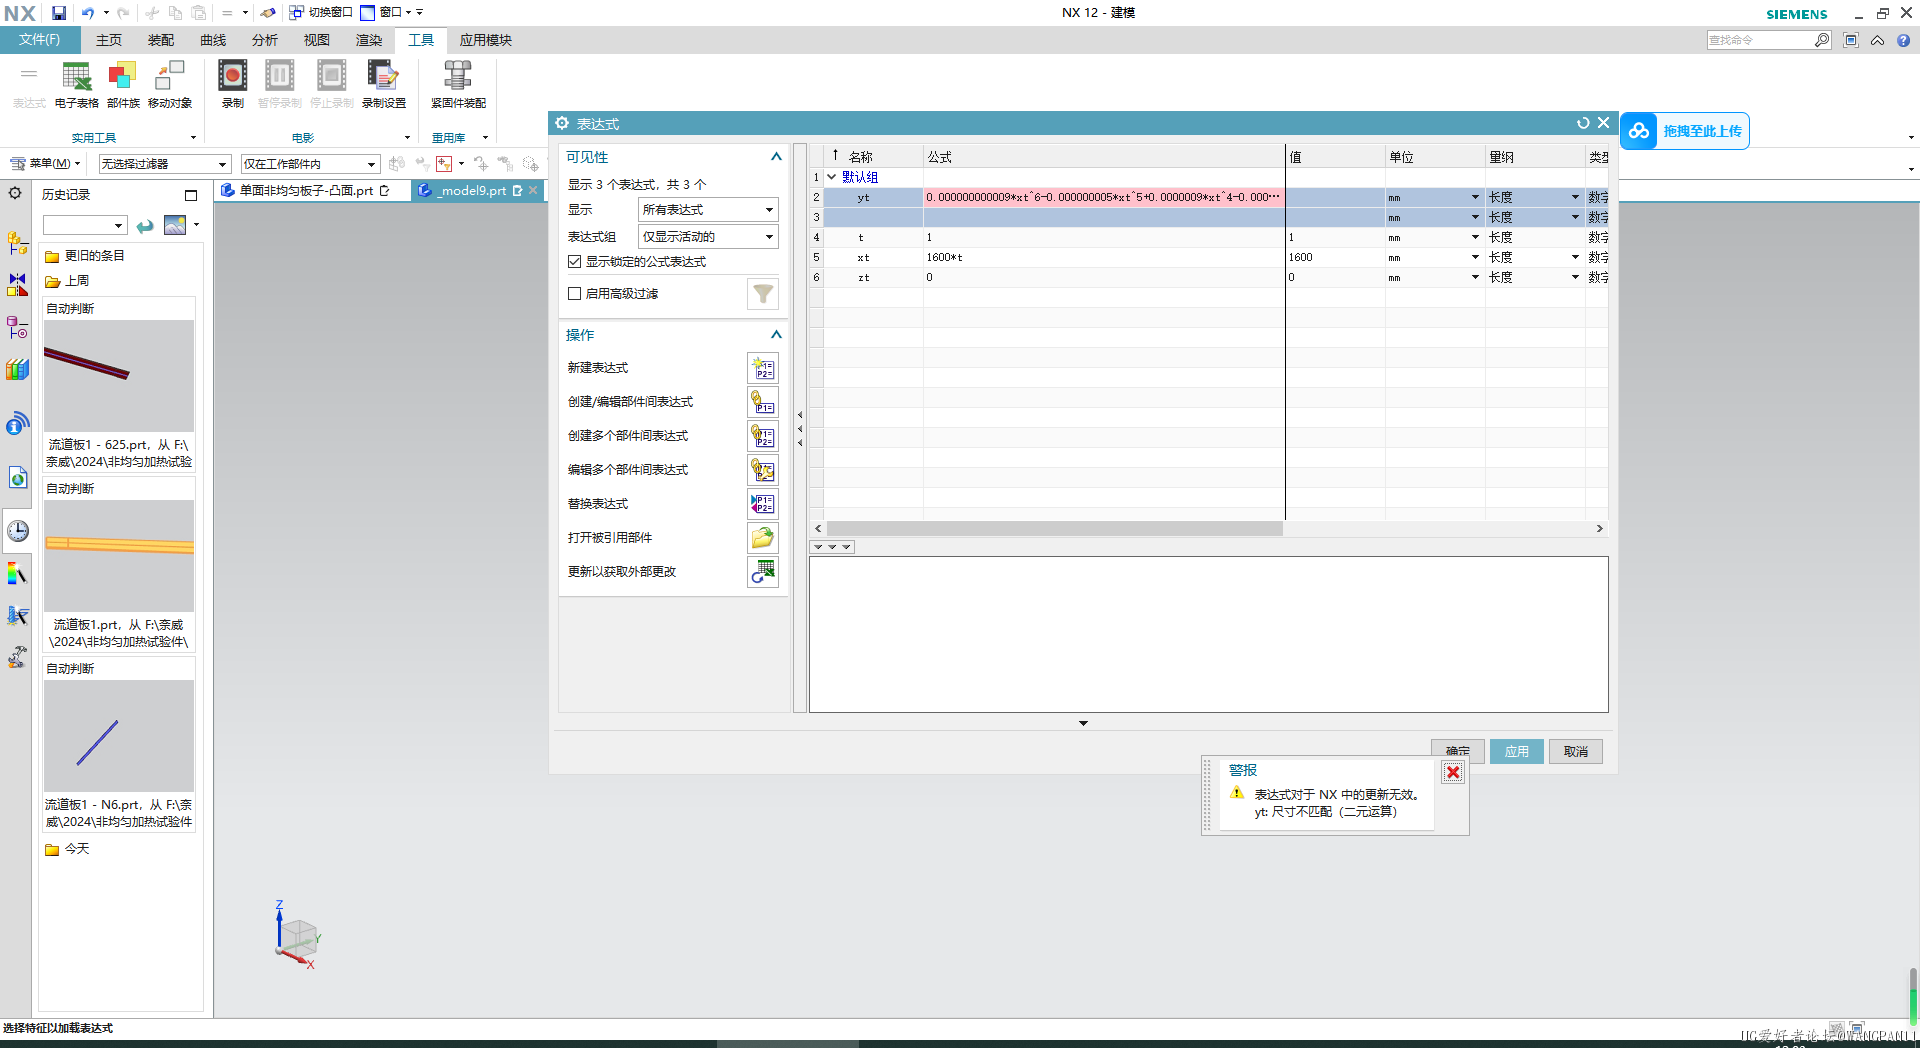Screen dimensions: 1920x1048
Task: Click the undo arrow in quick access bar
Action: pos(88,13)
